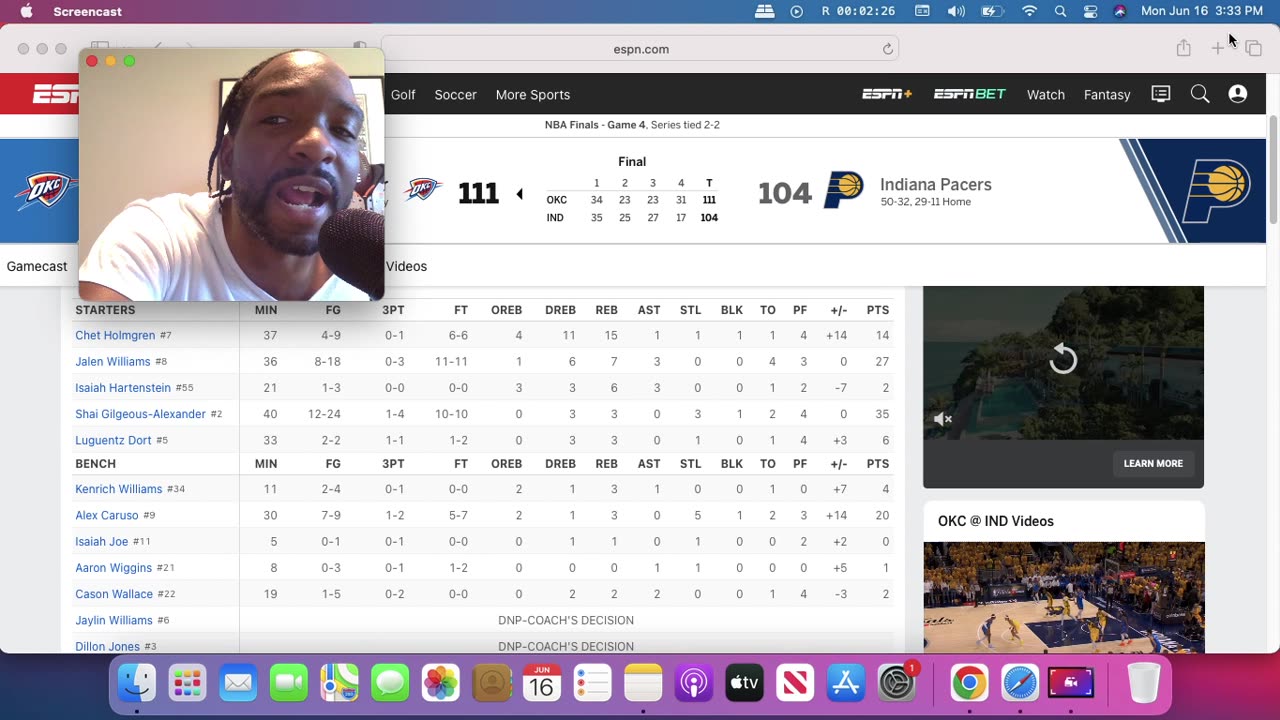Open Mail from the Dock
The height and width of the screenshot is (720, 1280).
click(x=238, y=683)
